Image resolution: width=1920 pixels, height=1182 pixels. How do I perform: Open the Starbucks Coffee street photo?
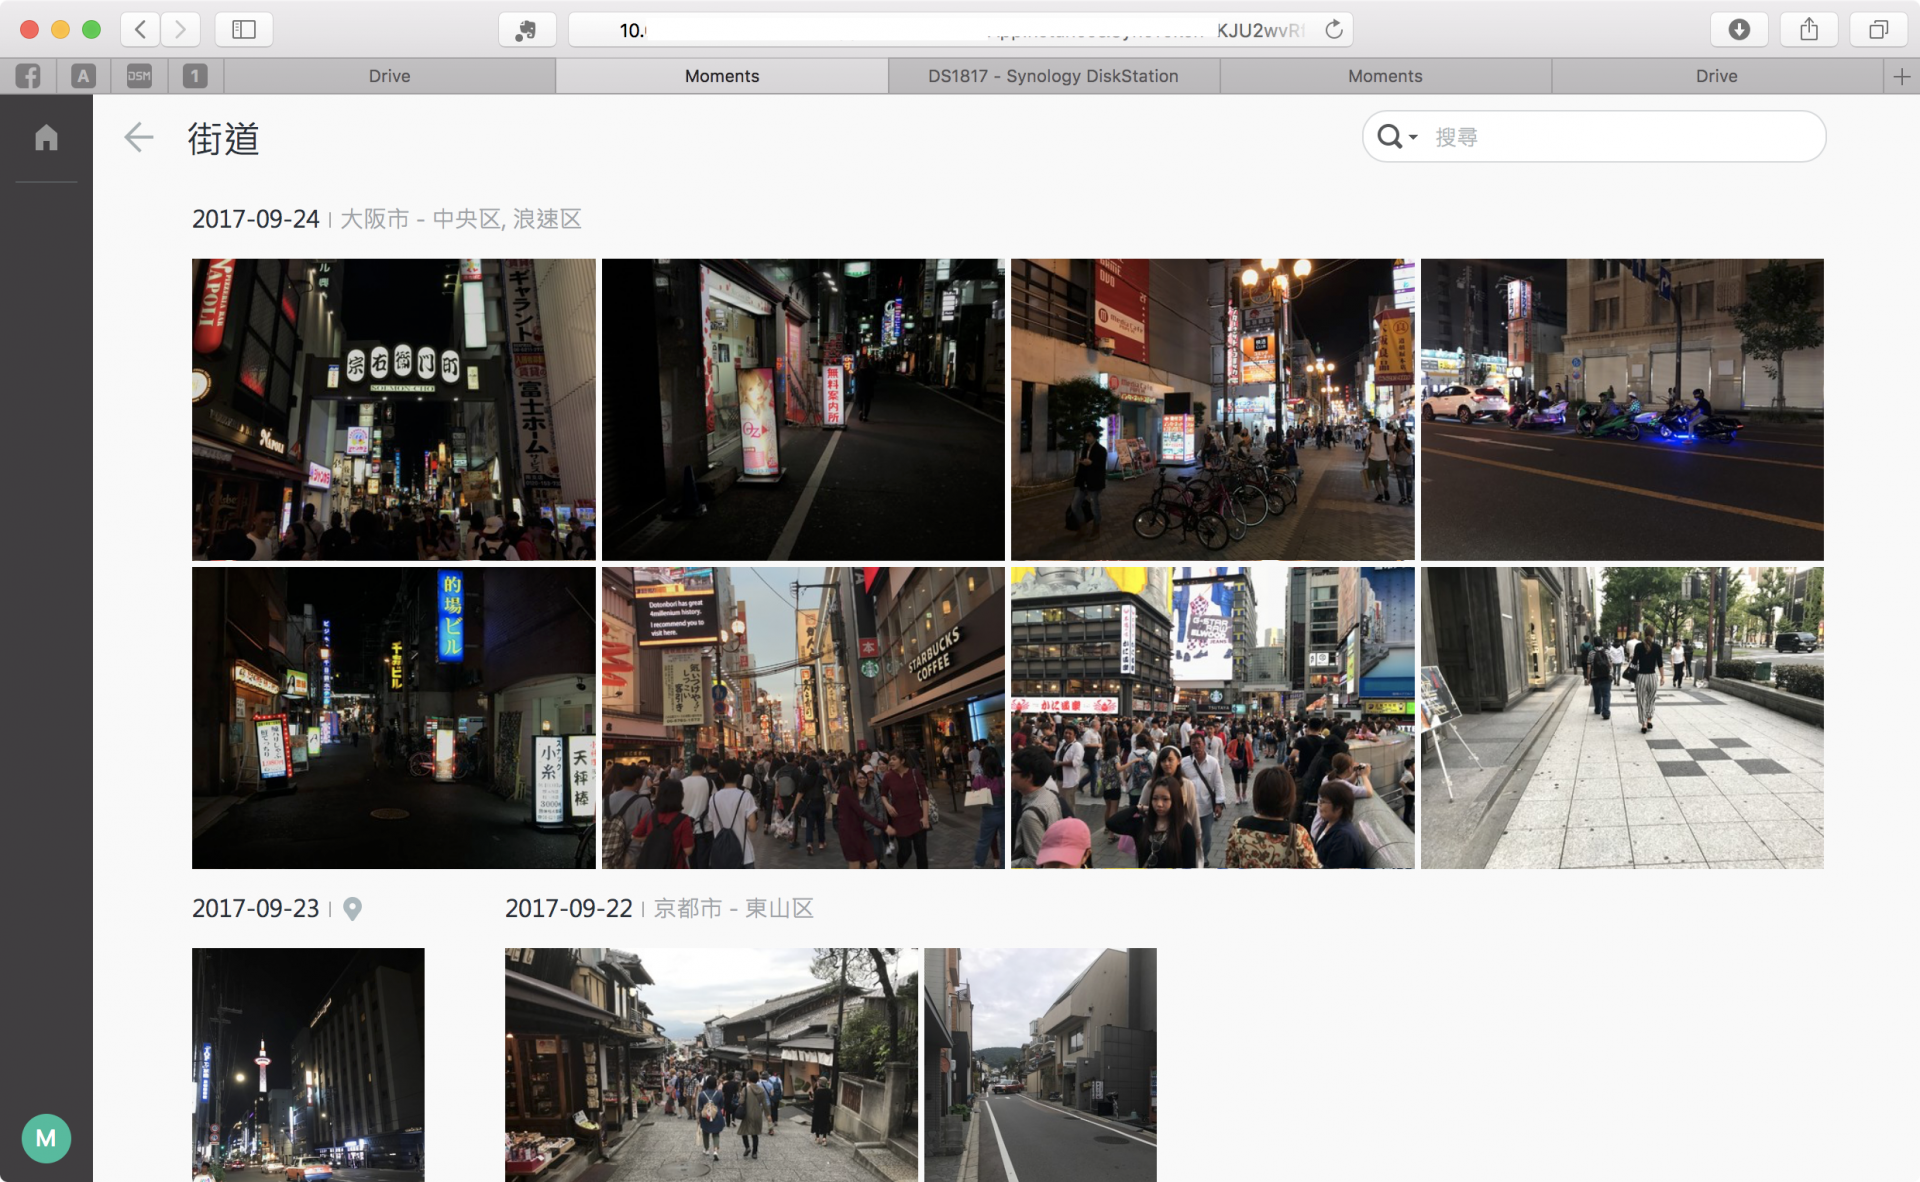(x=803, y=717)
